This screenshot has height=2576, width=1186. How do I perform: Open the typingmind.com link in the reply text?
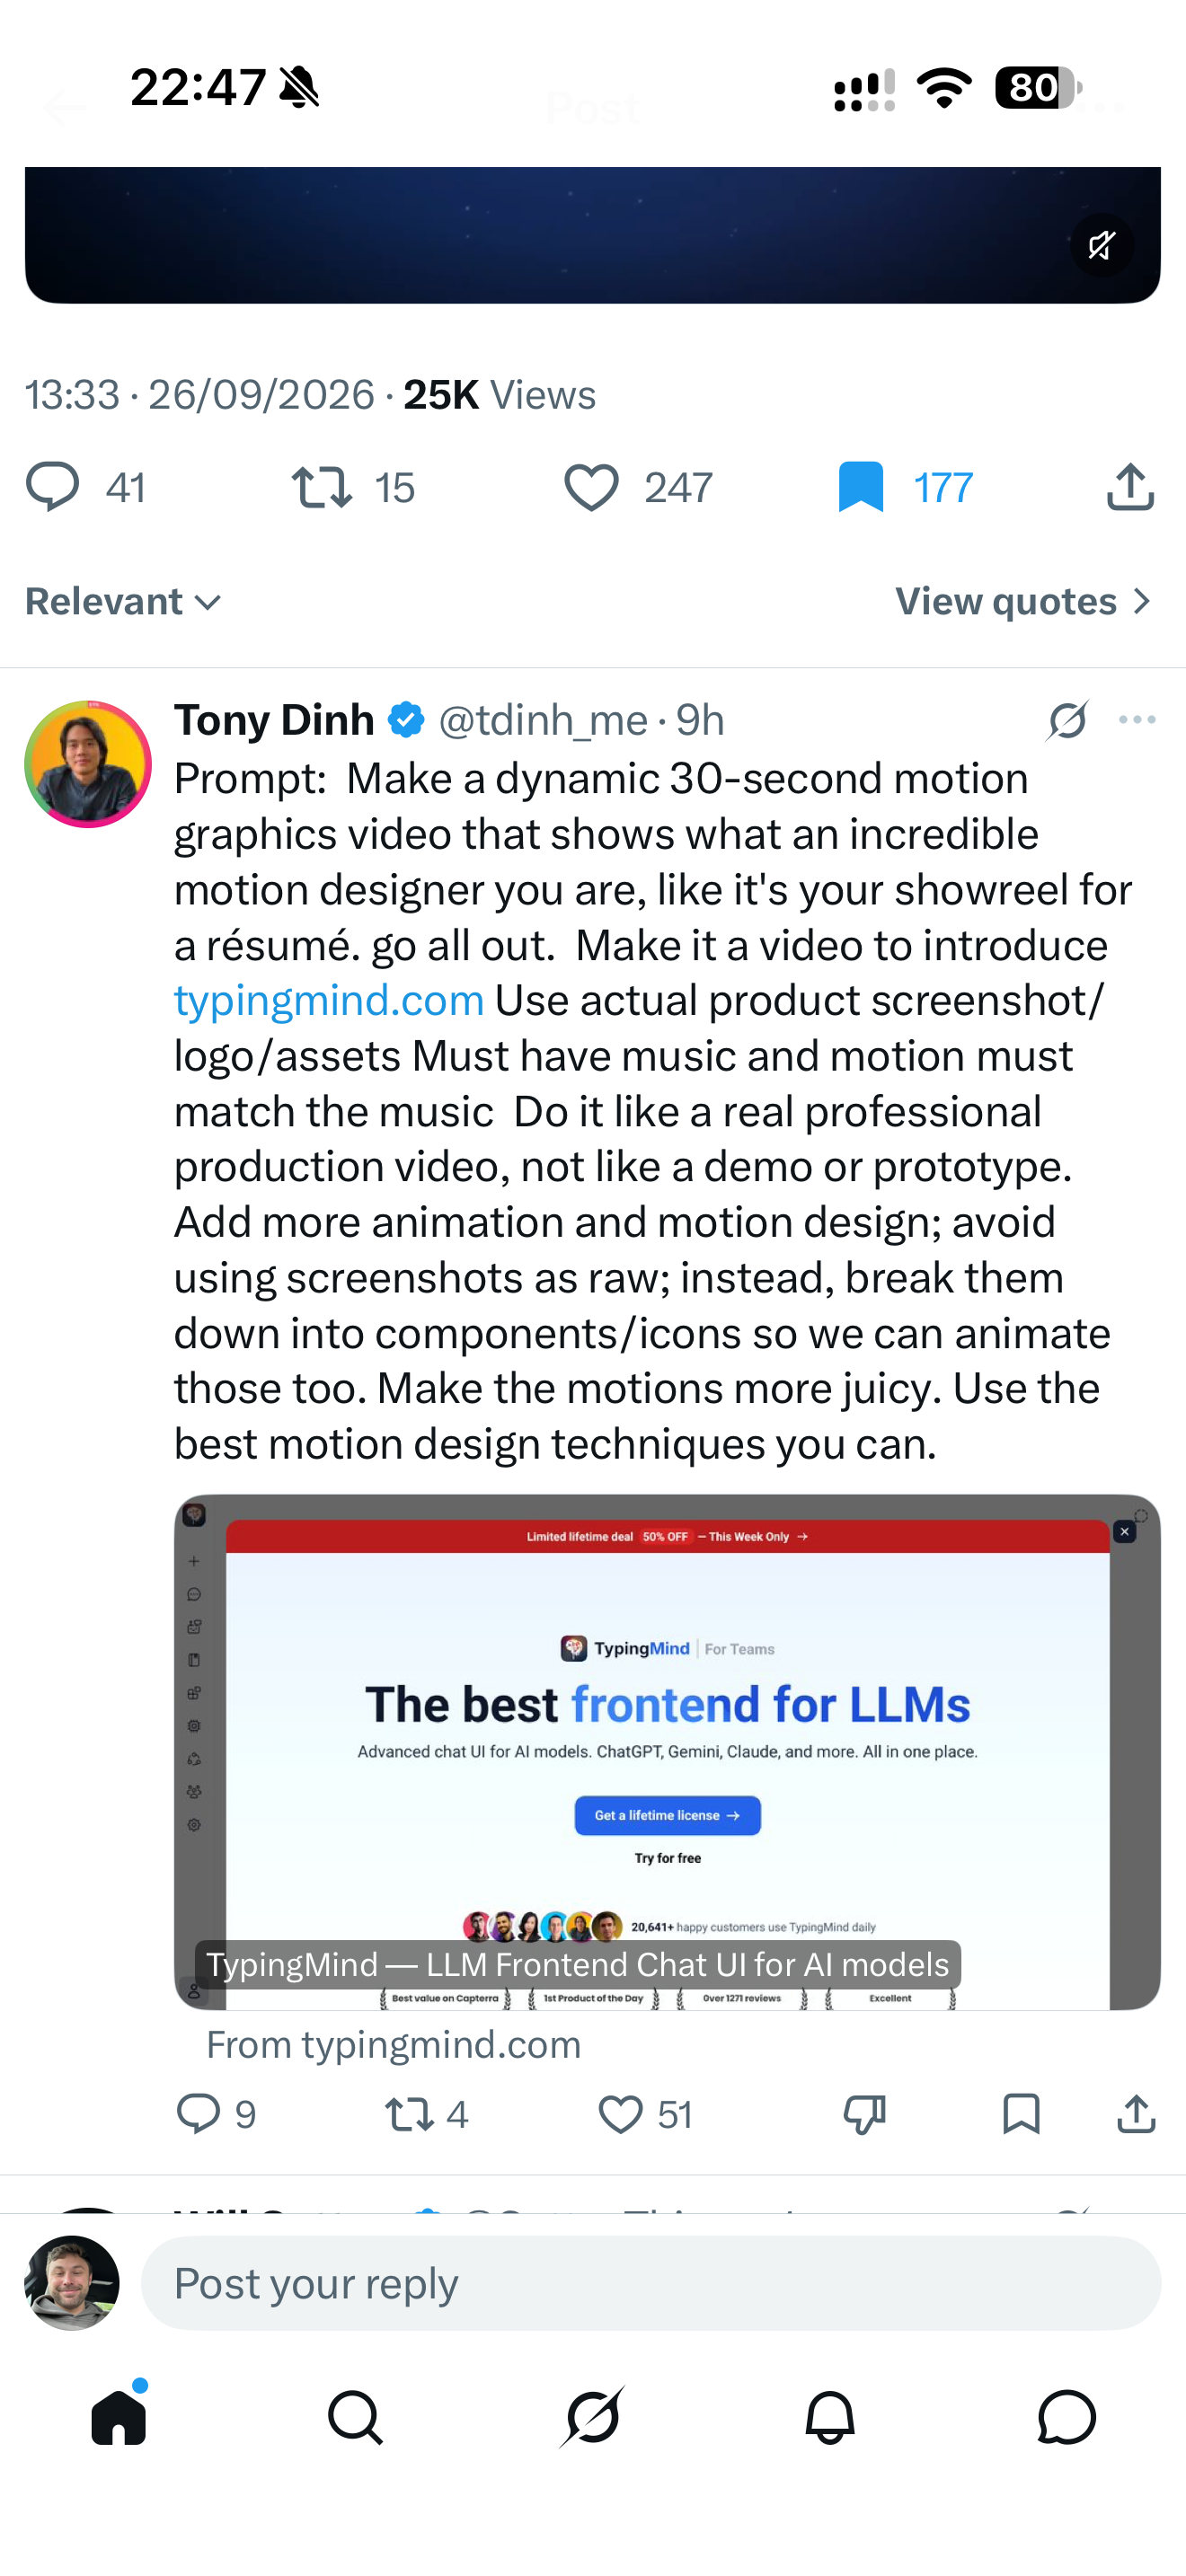[329, 1001]
